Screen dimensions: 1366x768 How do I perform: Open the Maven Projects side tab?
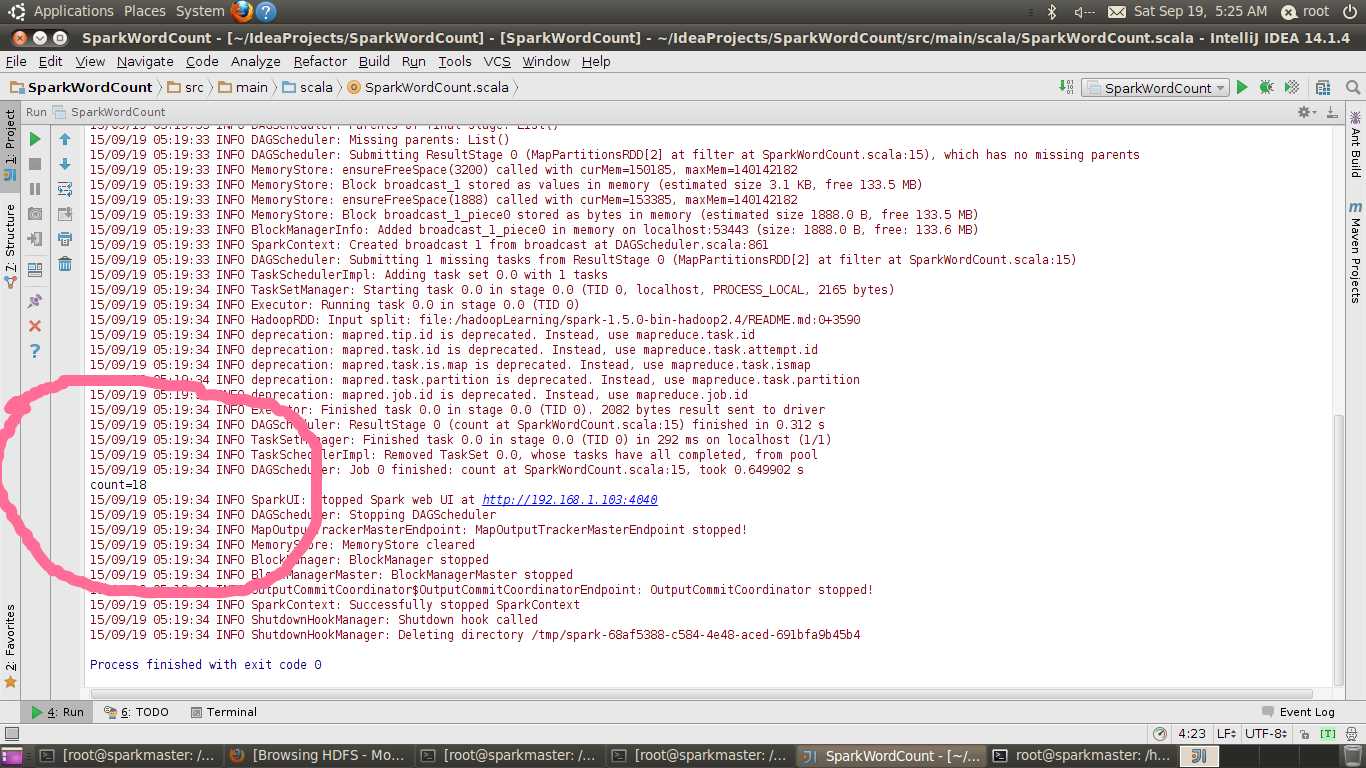(1356, 252)
